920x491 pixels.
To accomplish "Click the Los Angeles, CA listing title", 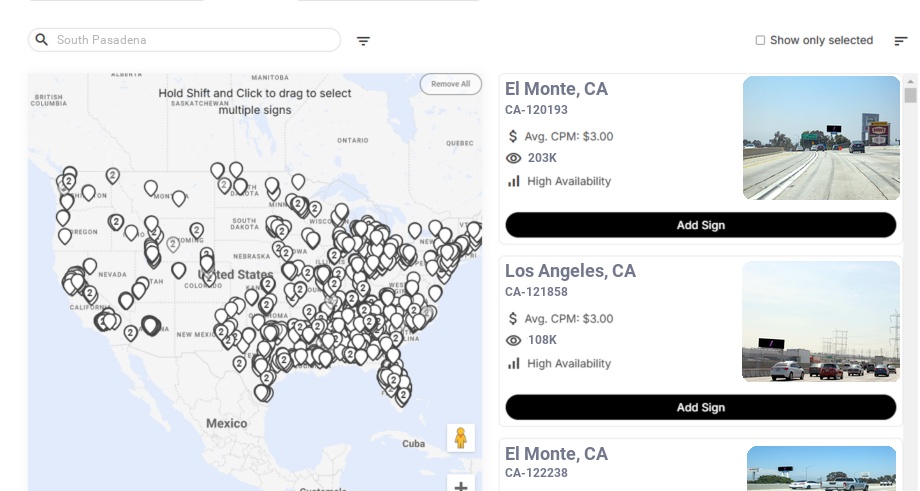I will (570, 271).
